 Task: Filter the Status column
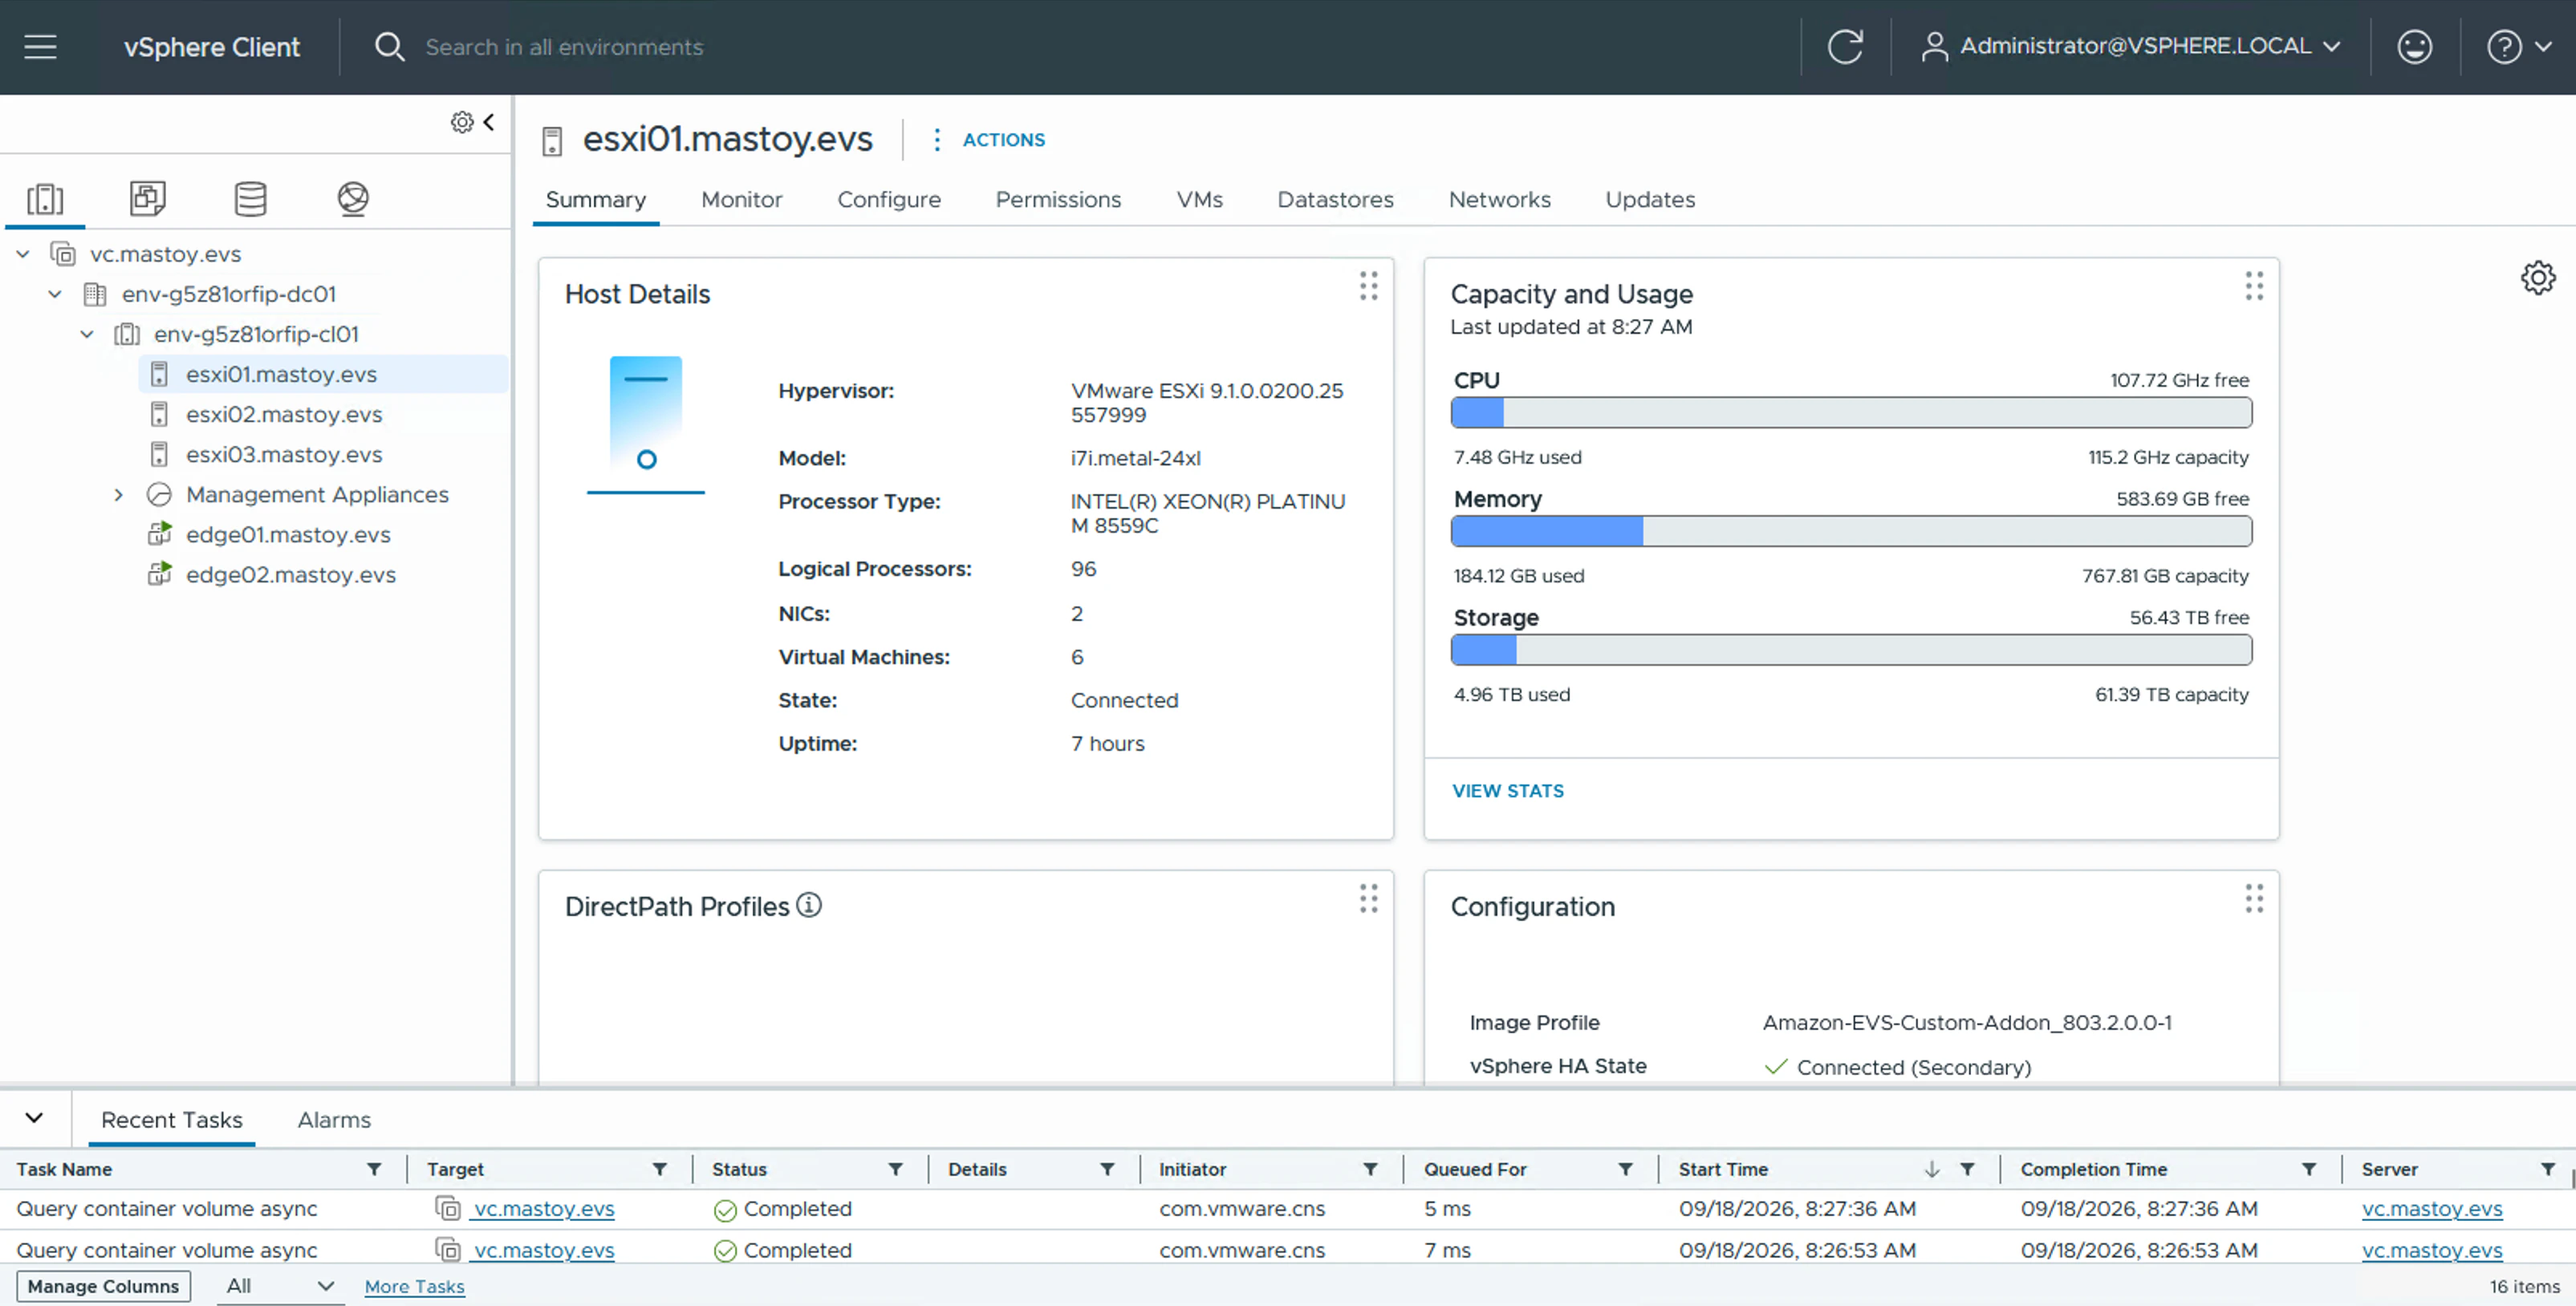click(x=896, y=1169)
